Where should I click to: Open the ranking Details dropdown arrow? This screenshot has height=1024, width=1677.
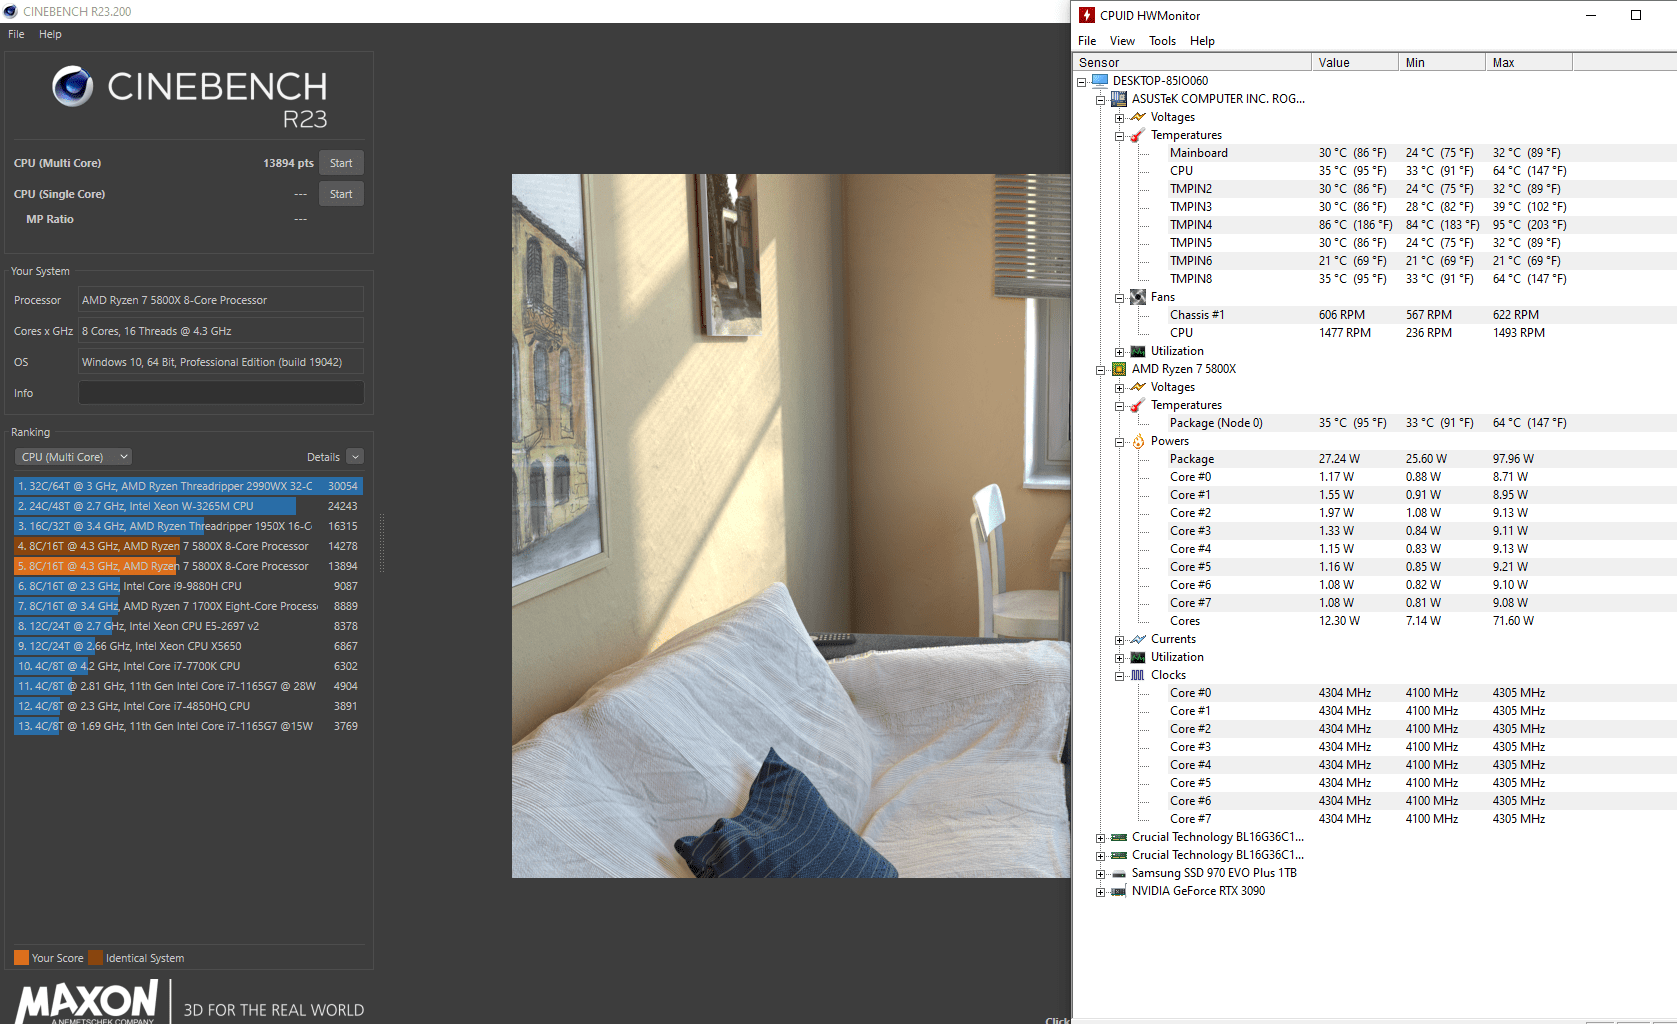click(x=355, y=457)
